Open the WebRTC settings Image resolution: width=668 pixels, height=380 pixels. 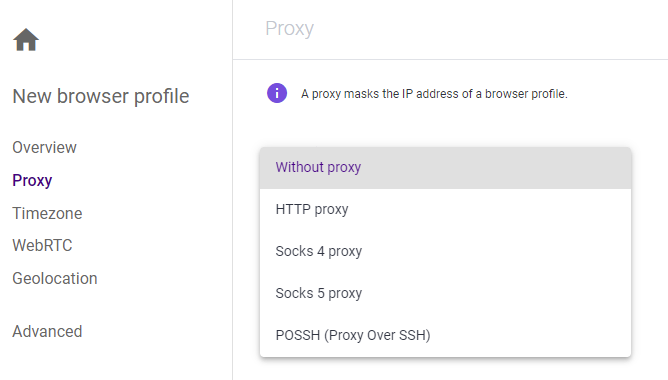[x=42, y=245]
